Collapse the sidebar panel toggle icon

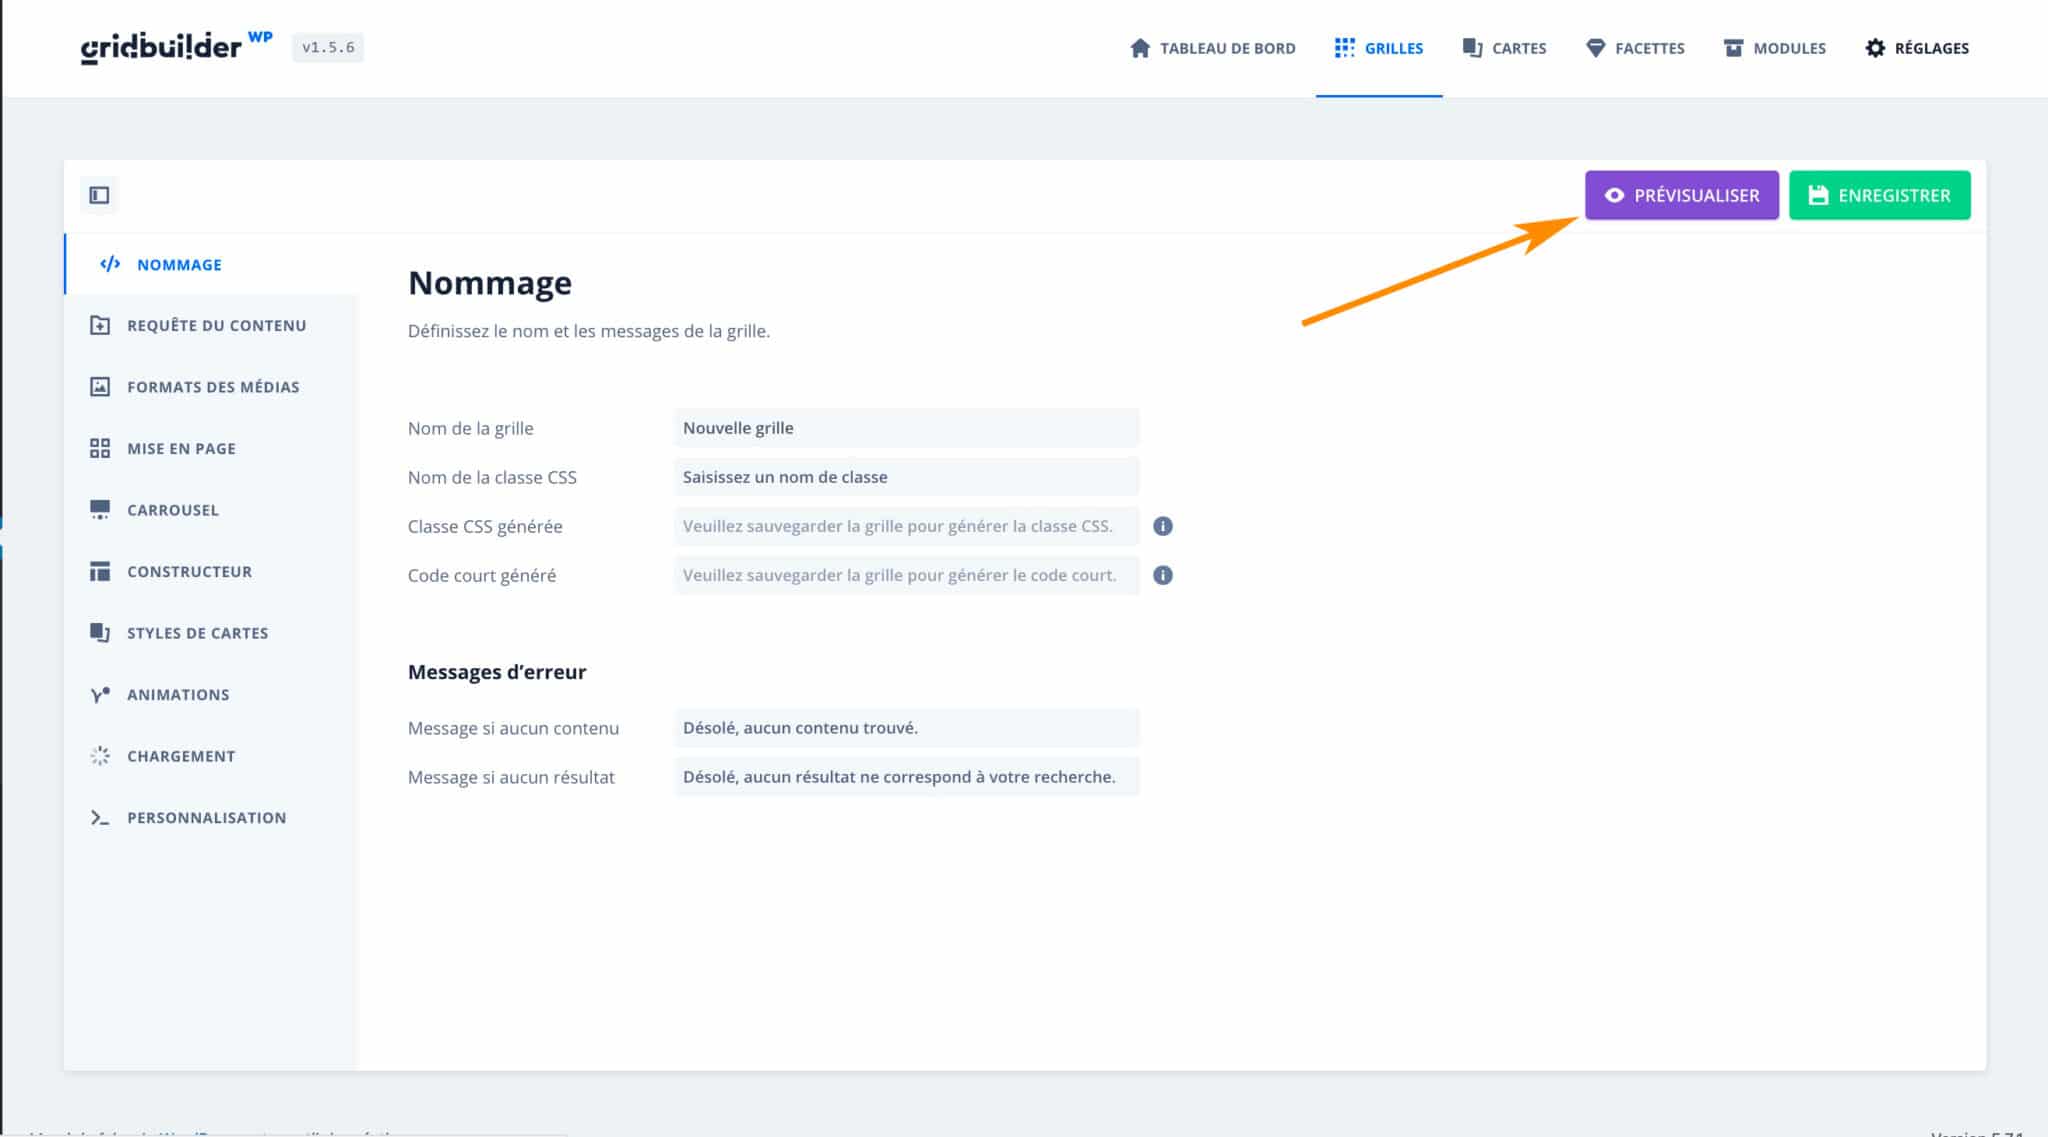click(x=99, y=195)
